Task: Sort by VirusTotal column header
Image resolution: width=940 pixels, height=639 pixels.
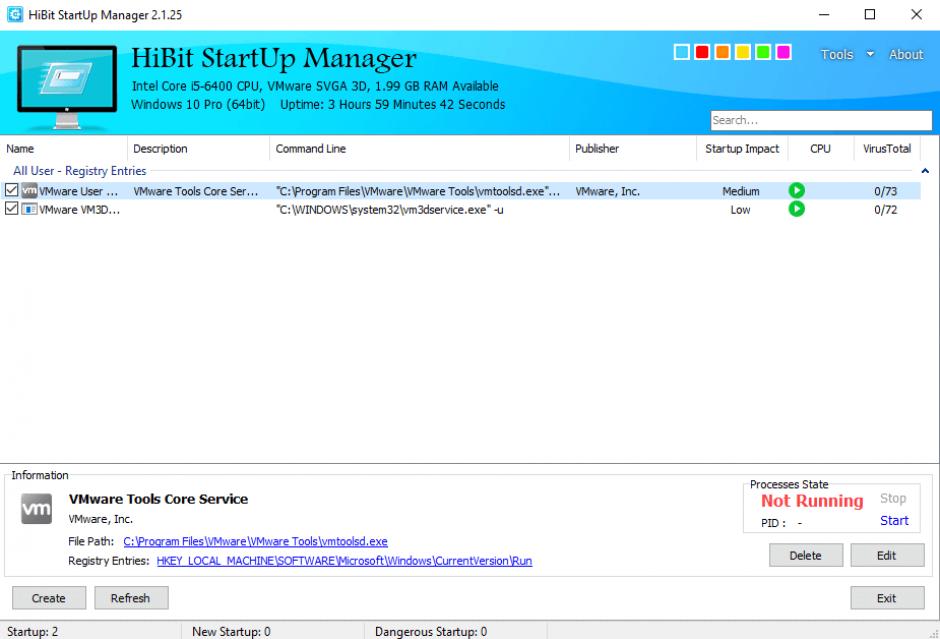Action: [x=887, y=149]
